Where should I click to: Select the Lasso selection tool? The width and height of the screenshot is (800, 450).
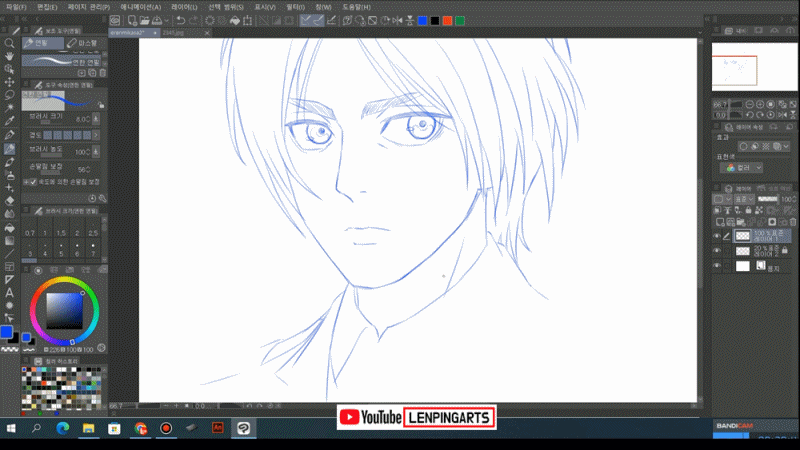[9, 95]
